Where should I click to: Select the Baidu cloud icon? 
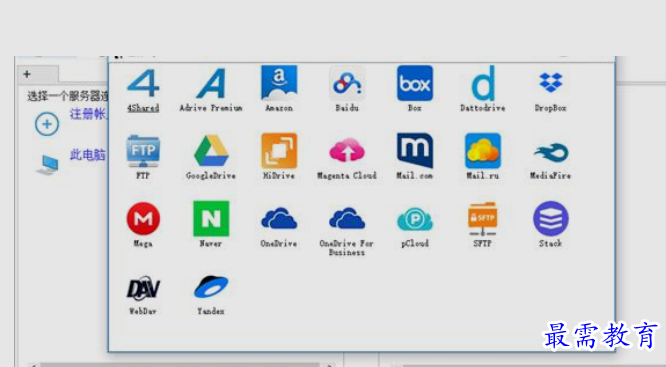[347, 83]
